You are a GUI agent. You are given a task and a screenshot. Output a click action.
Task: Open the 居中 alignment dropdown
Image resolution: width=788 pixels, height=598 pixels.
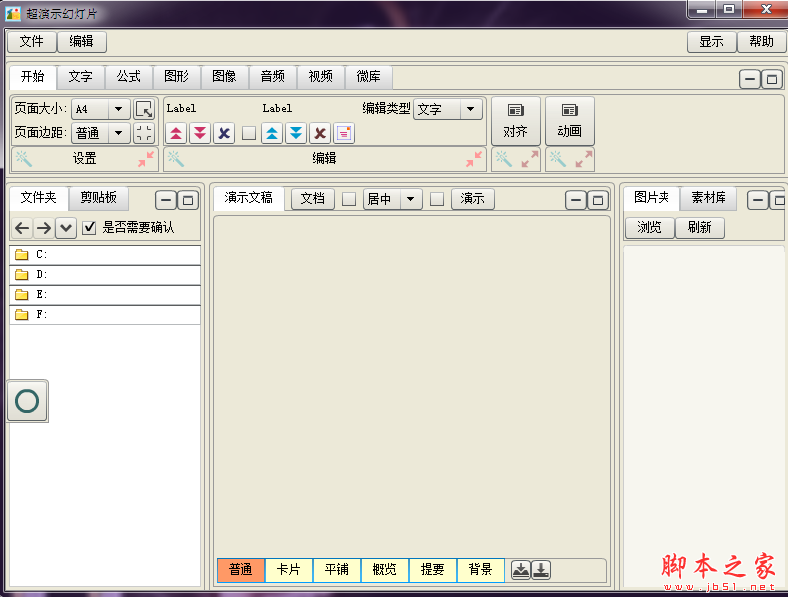392,199
